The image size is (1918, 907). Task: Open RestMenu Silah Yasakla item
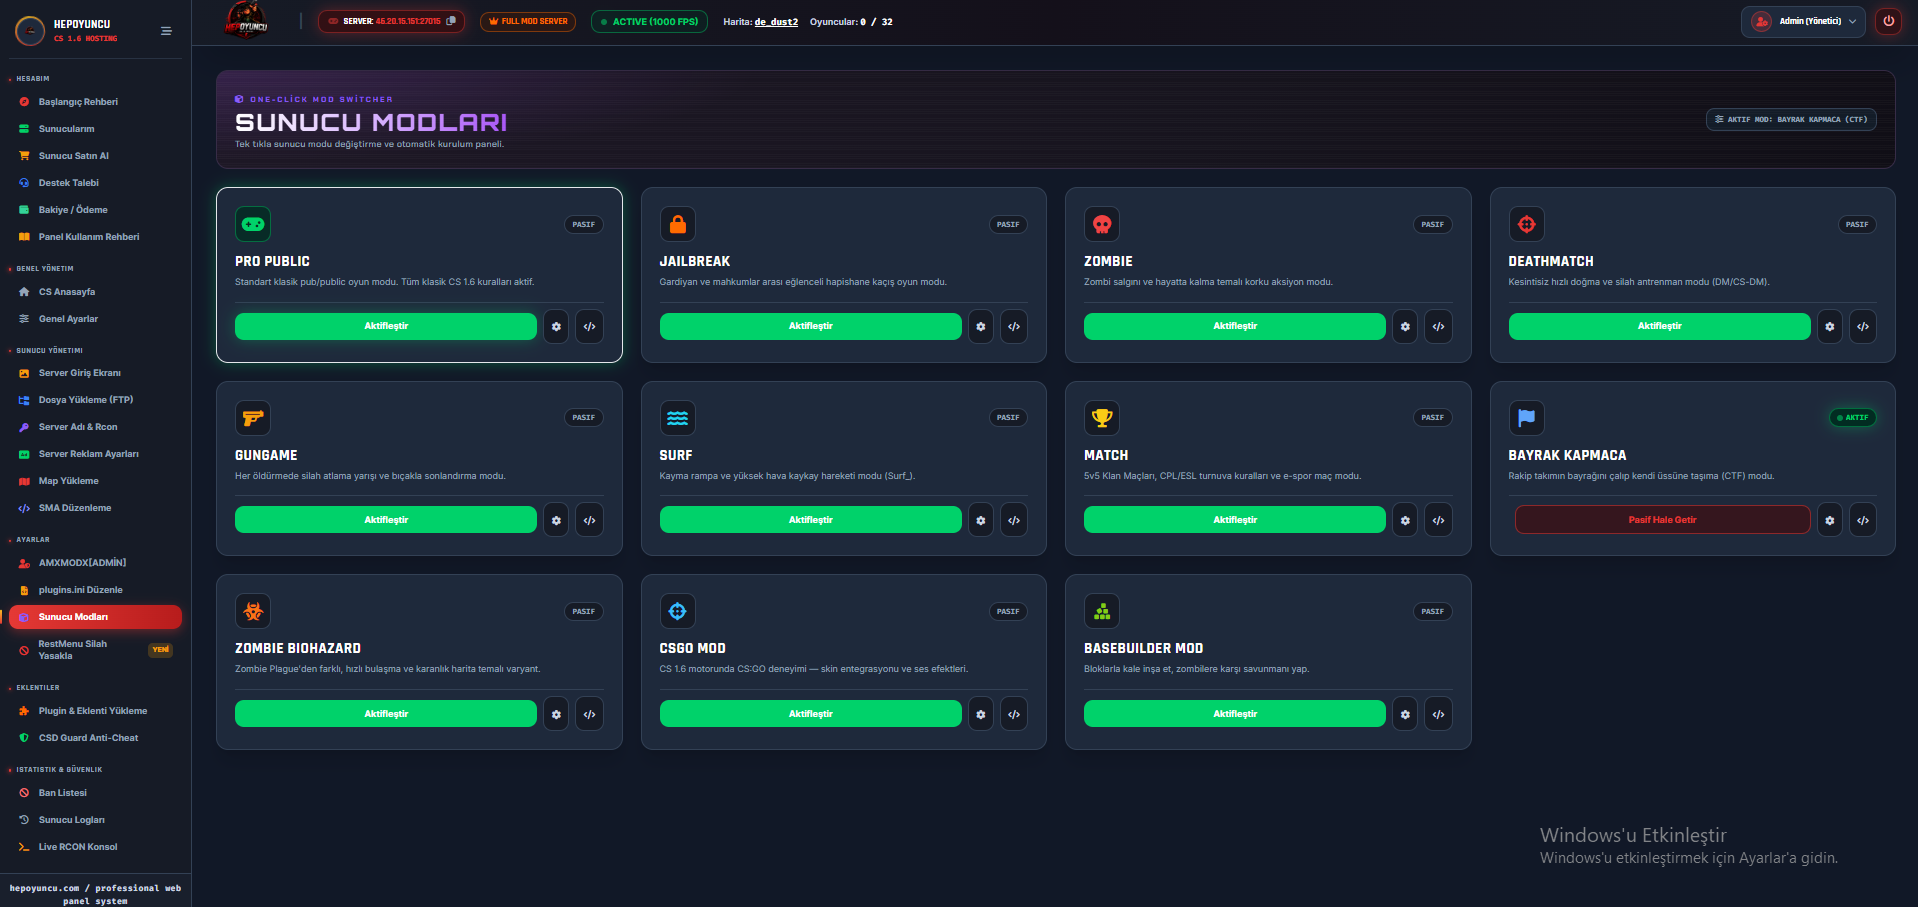point(95,650)
